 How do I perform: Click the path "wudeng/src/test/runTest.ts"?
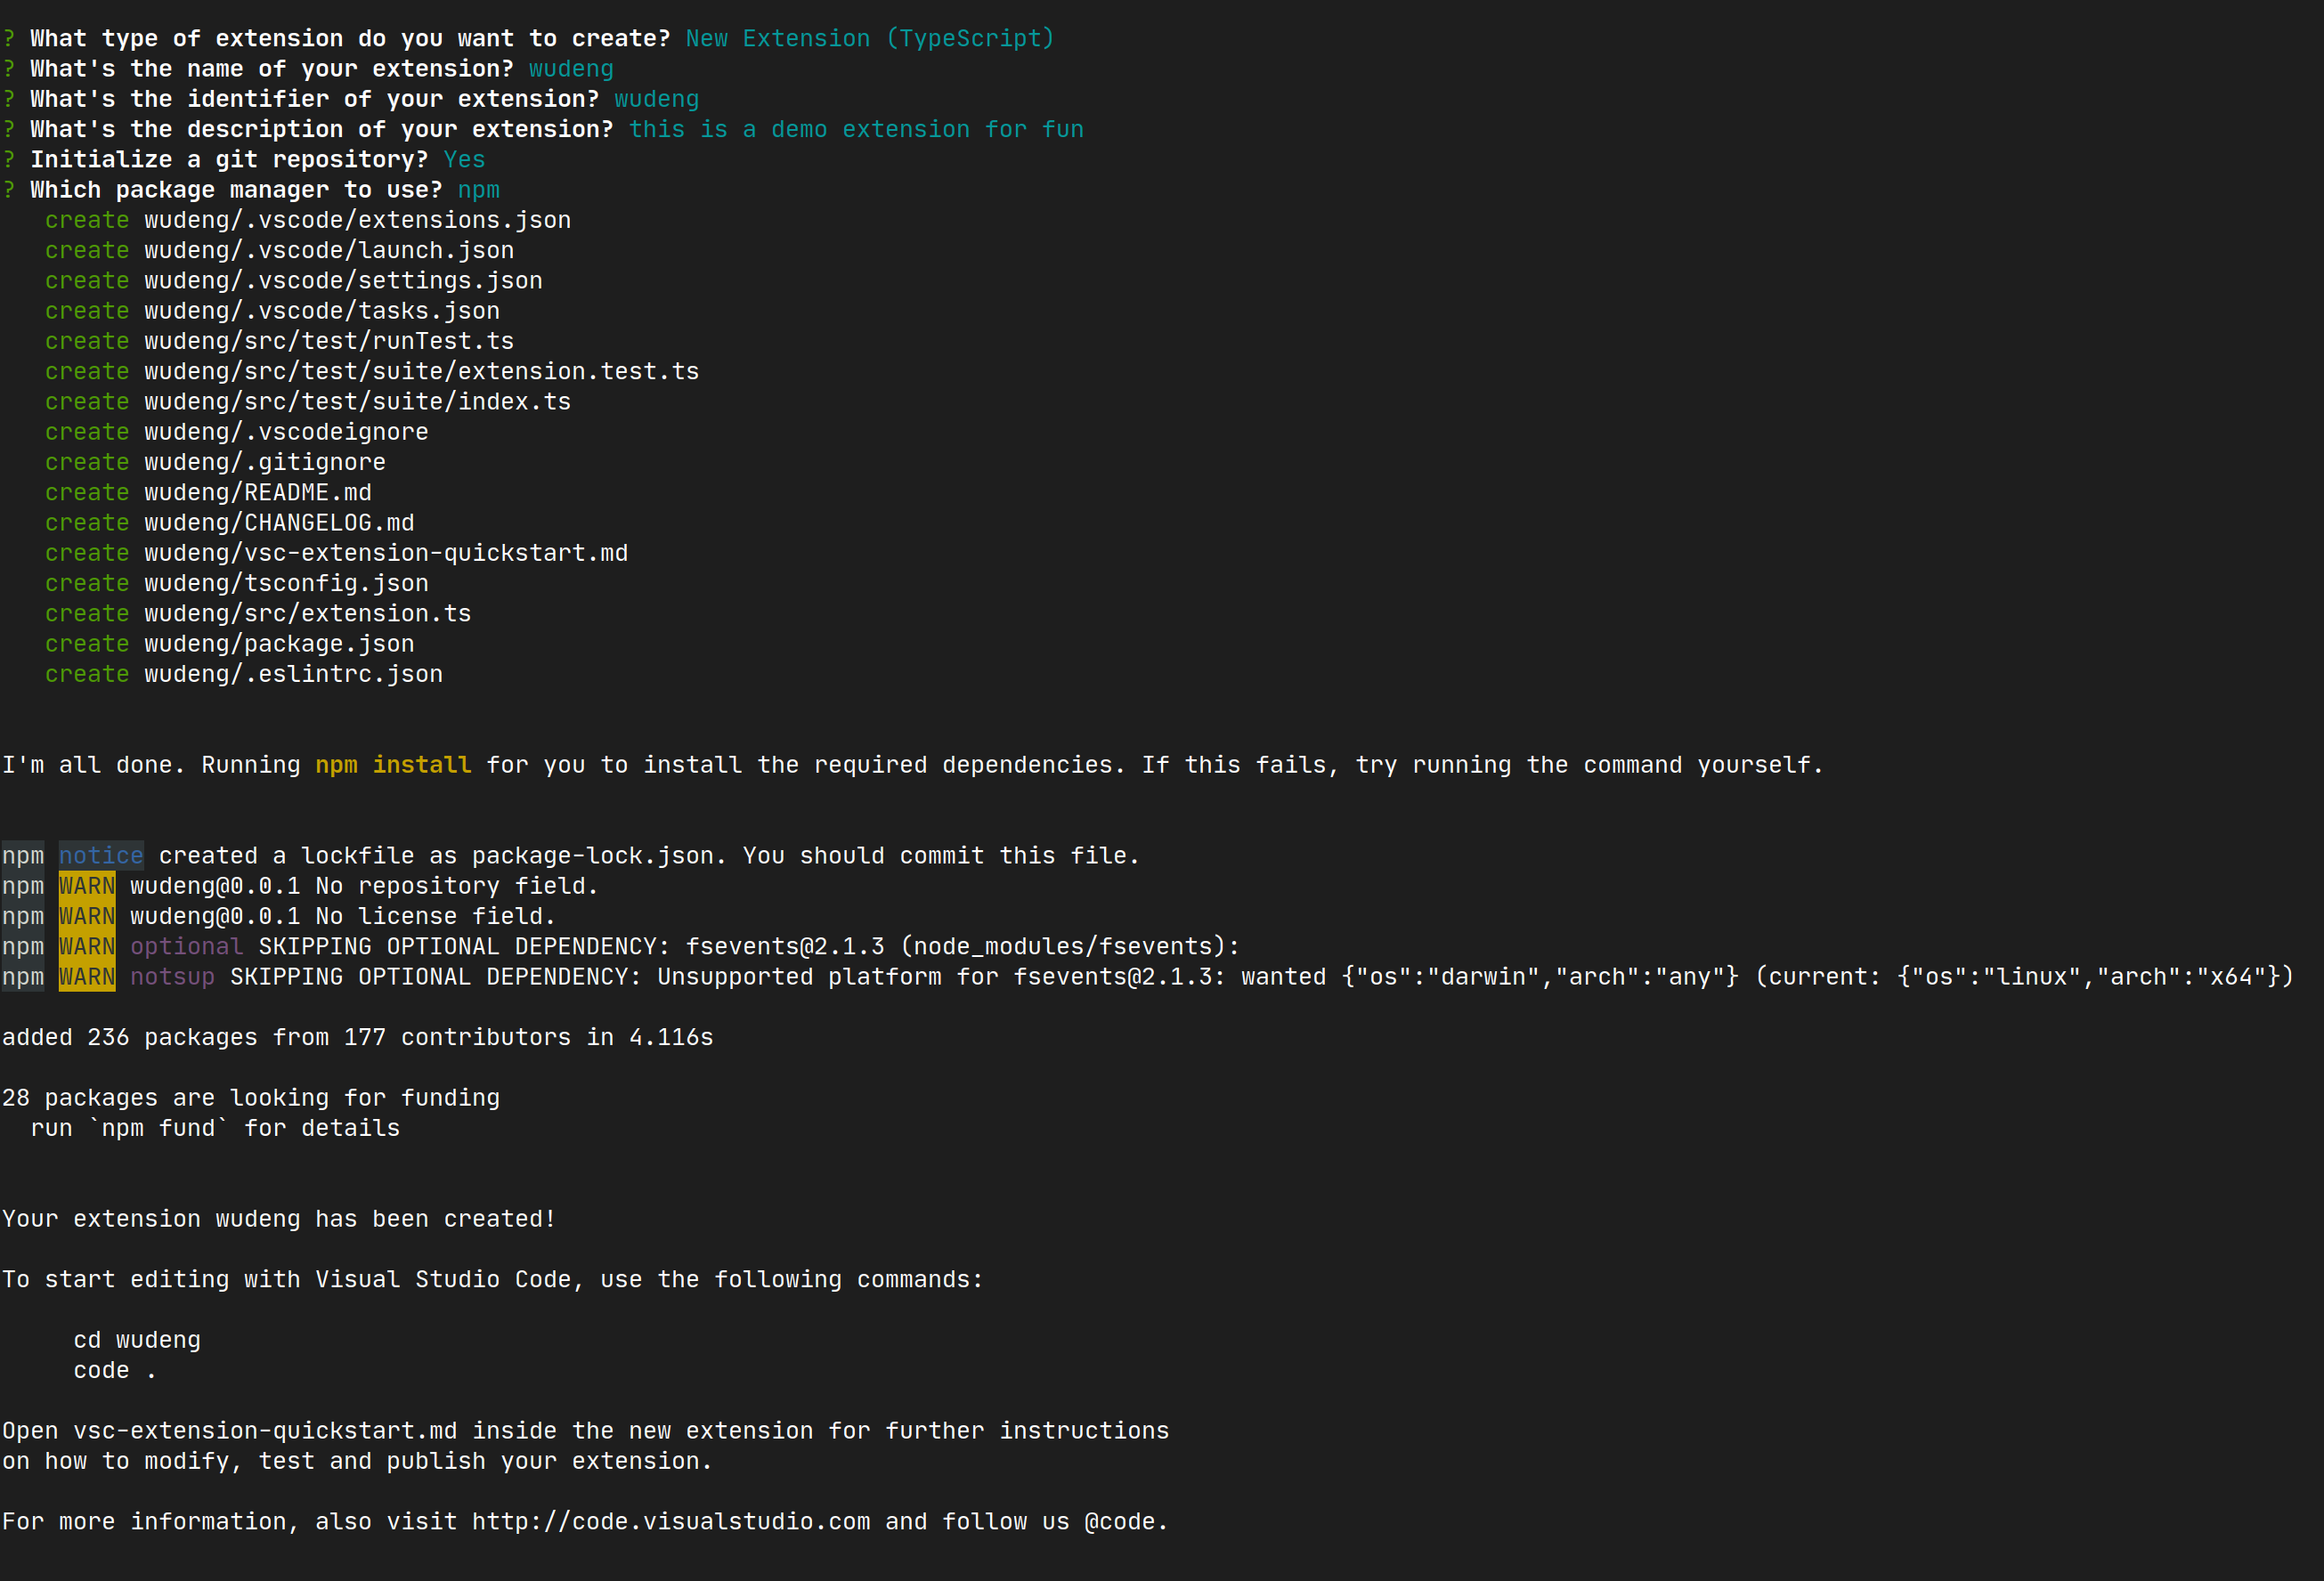pos(329,341)
